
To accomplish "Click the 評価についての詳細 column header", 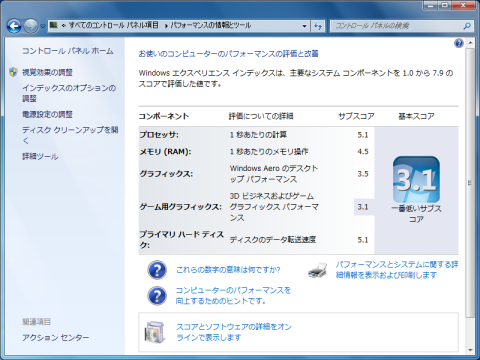I will point(261,116).
